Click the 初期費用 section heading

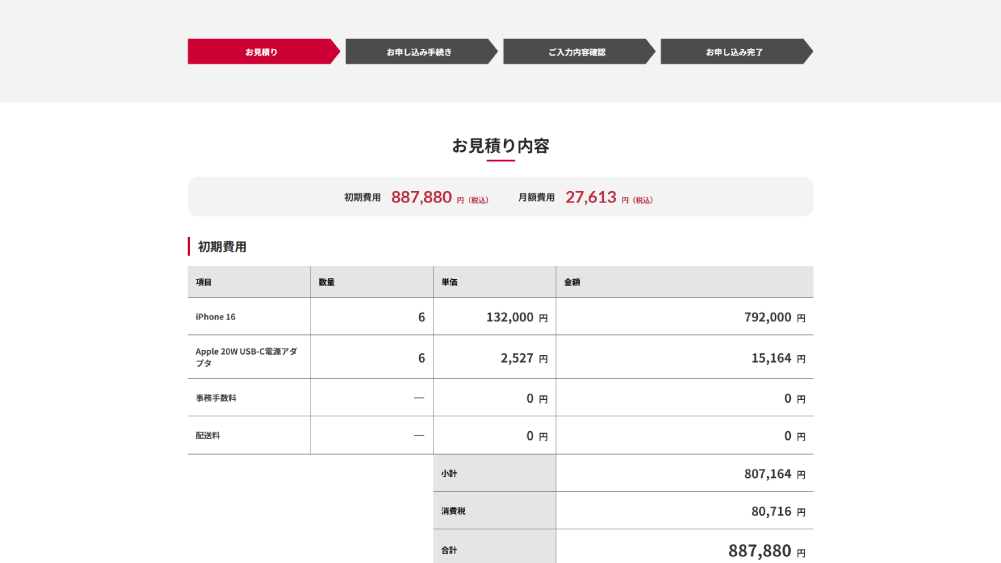pos(222,247)
